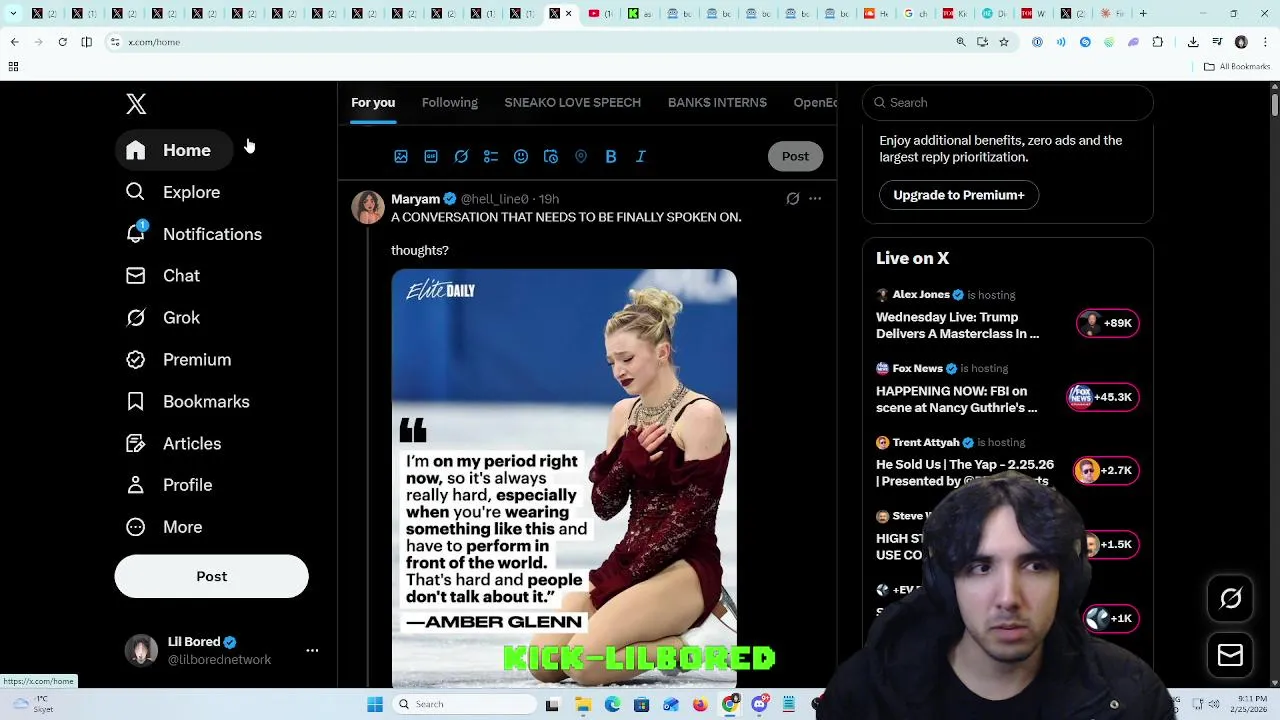Reload the current page
The image size is (1280, 720).
62,42
